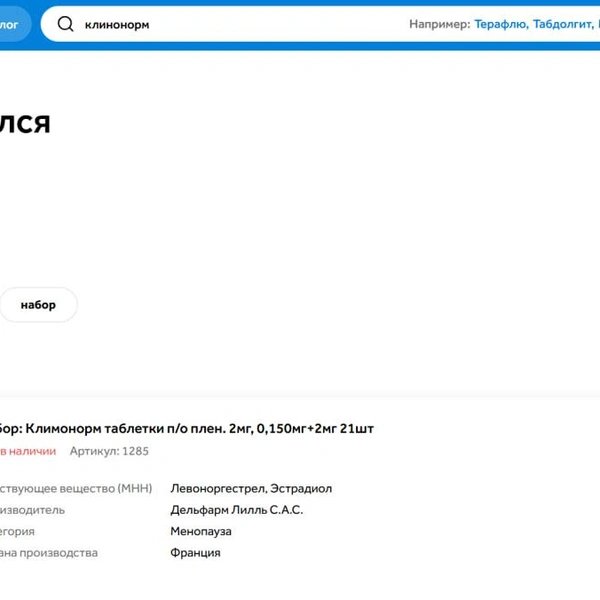Select the набор filter chip
Viewport: 600px width, 600px height.
[38, 305]
